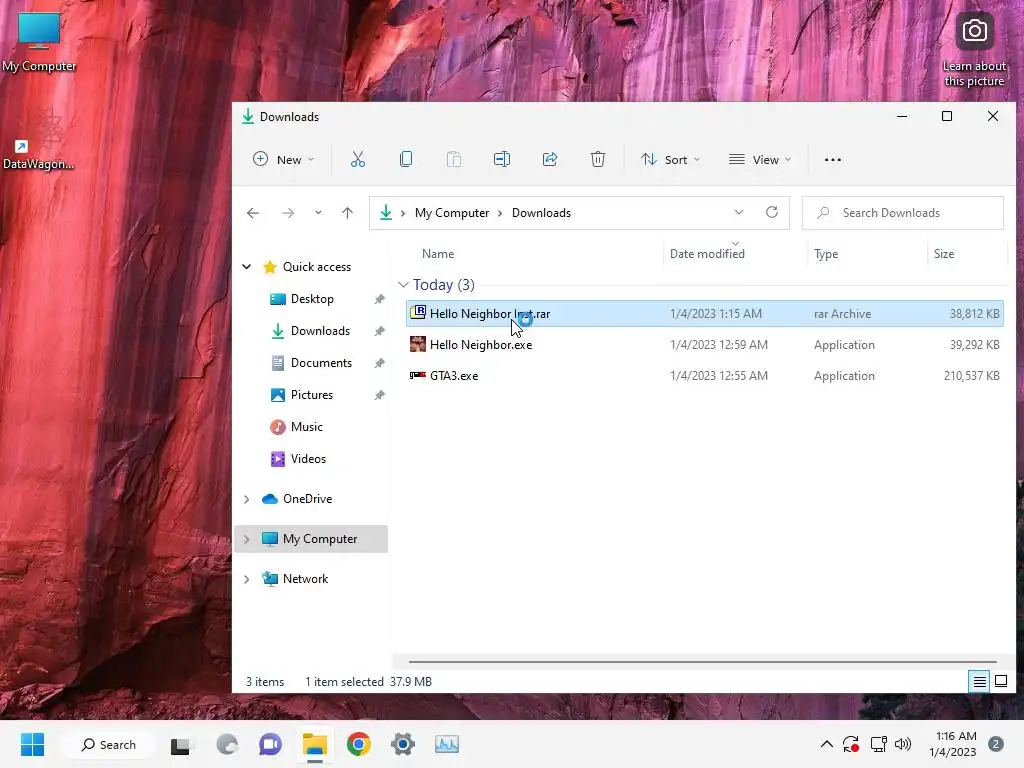
Task: Unpin Desktop using its pin icon
Action: coord(379,299)
